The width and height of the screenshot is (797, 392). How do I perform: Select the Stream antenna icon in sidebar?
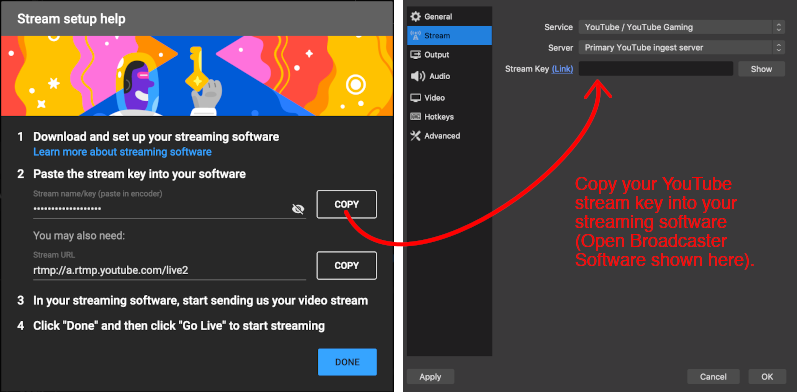pyautogui.click(x=416, y=36)
